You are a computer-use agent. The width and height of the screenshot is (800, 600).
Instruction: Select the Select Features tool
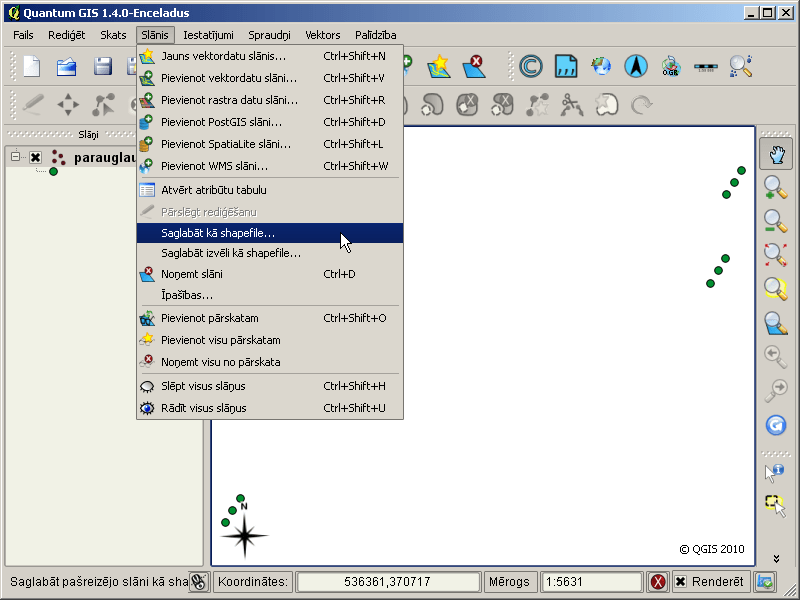776,506
